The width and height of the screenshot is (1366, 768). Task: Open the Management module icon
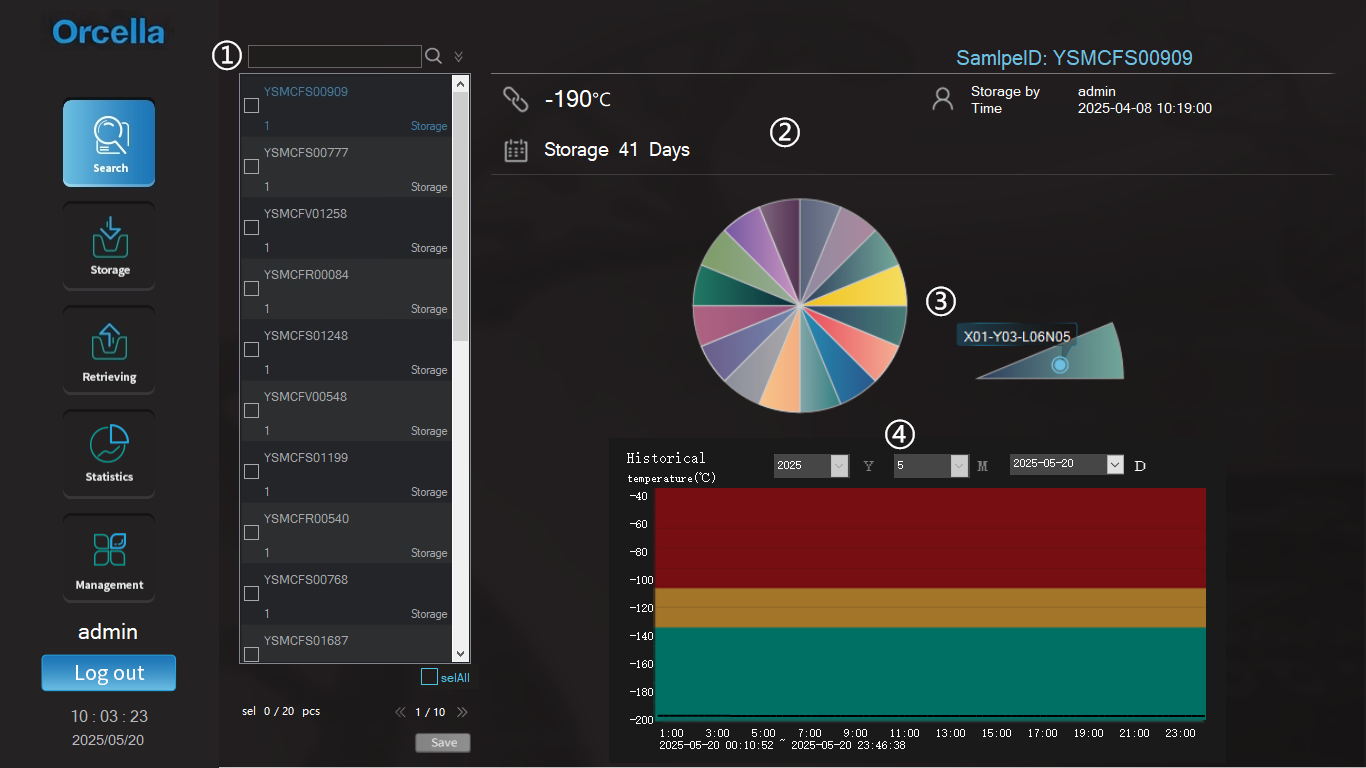coord(109,558)
